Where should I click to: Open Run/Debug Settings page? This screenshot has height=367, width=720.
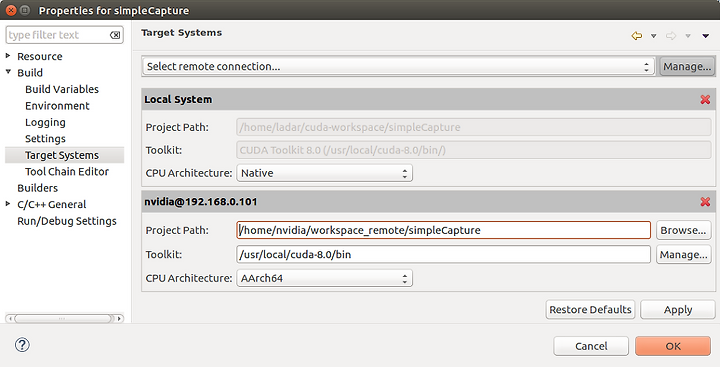pos(67,221)
